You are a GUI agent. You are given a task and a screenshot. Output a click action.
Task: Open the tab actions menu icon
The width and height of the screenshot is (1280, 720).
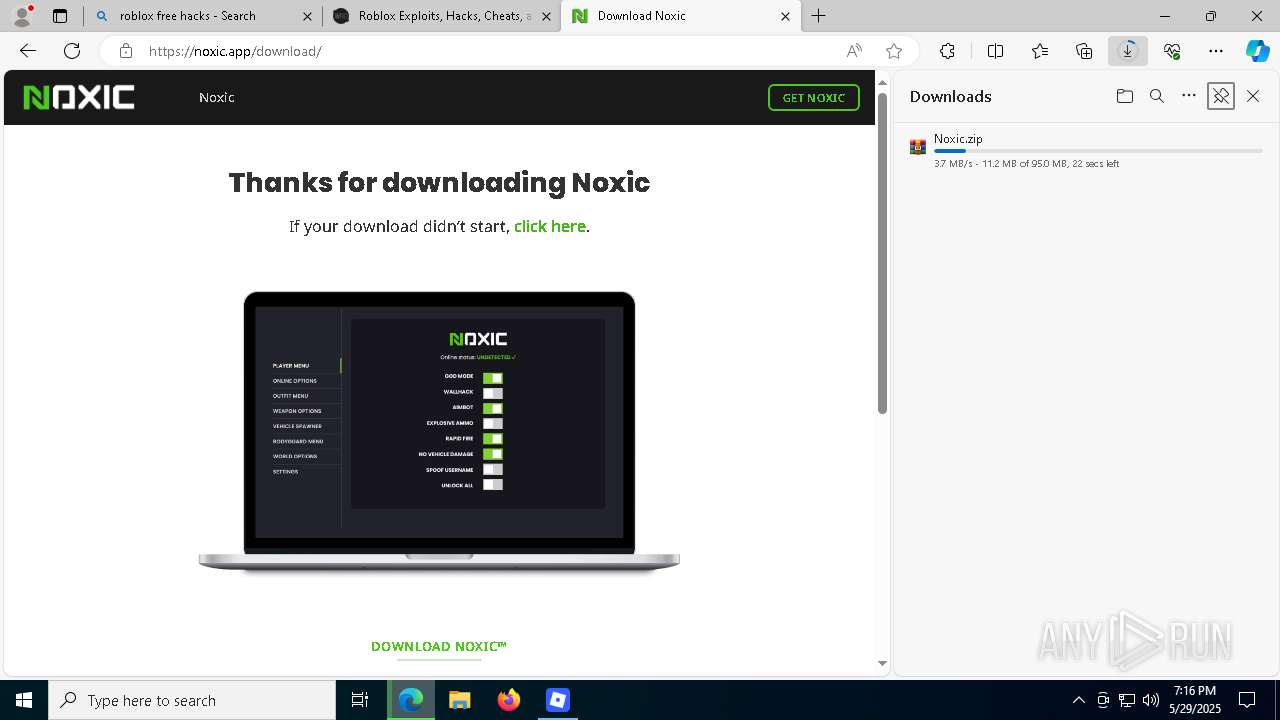click(60, 16)
